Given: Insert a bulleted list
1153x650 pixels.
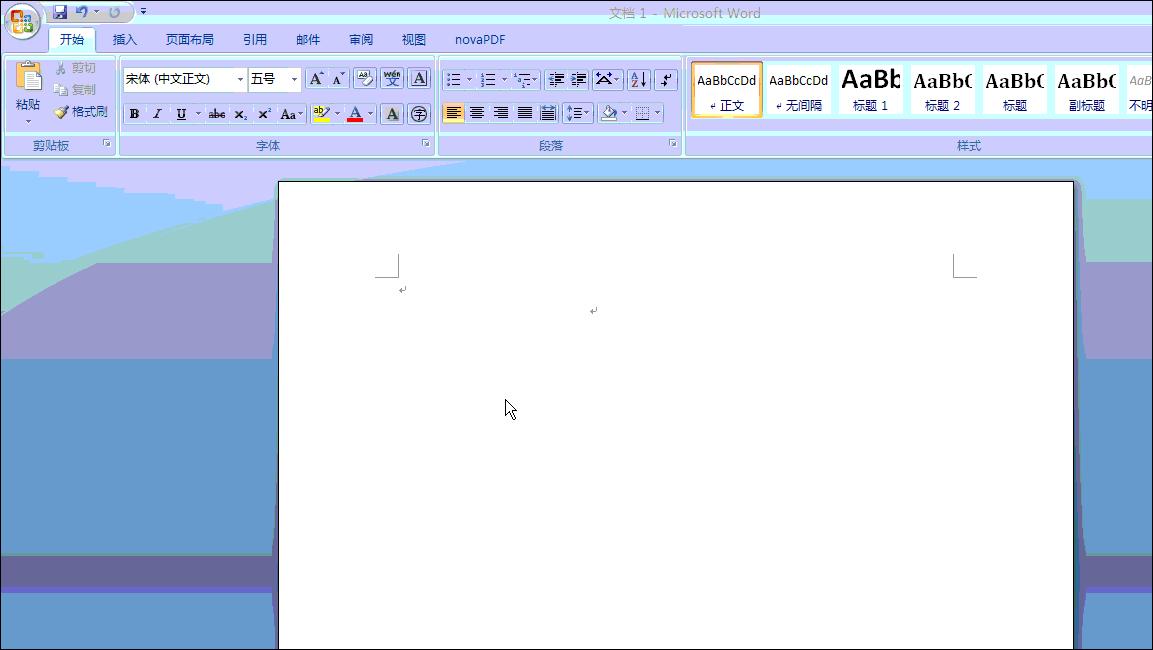Looking at the screenshot, I should tap(454, 80).
